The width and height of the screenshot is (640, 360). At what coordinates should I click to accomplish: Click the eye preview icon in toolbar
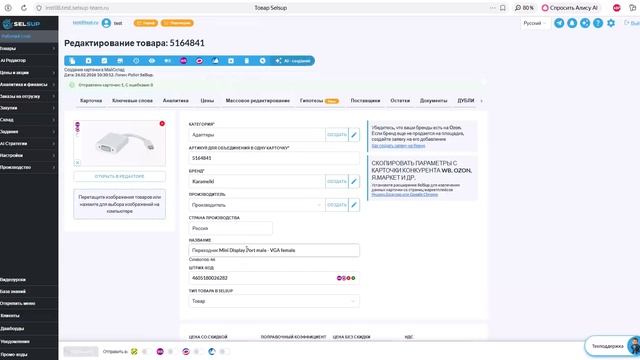coord(152,61)
